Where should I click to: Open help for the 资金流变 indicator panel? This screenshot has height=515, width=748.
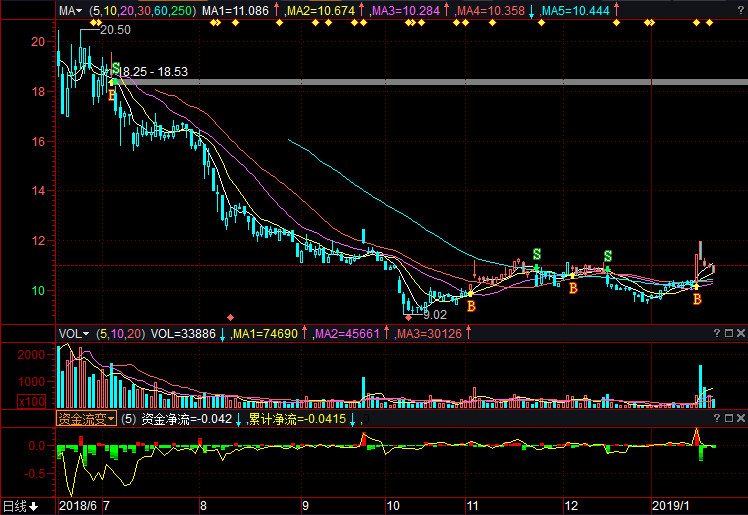(x=716, y=418)
